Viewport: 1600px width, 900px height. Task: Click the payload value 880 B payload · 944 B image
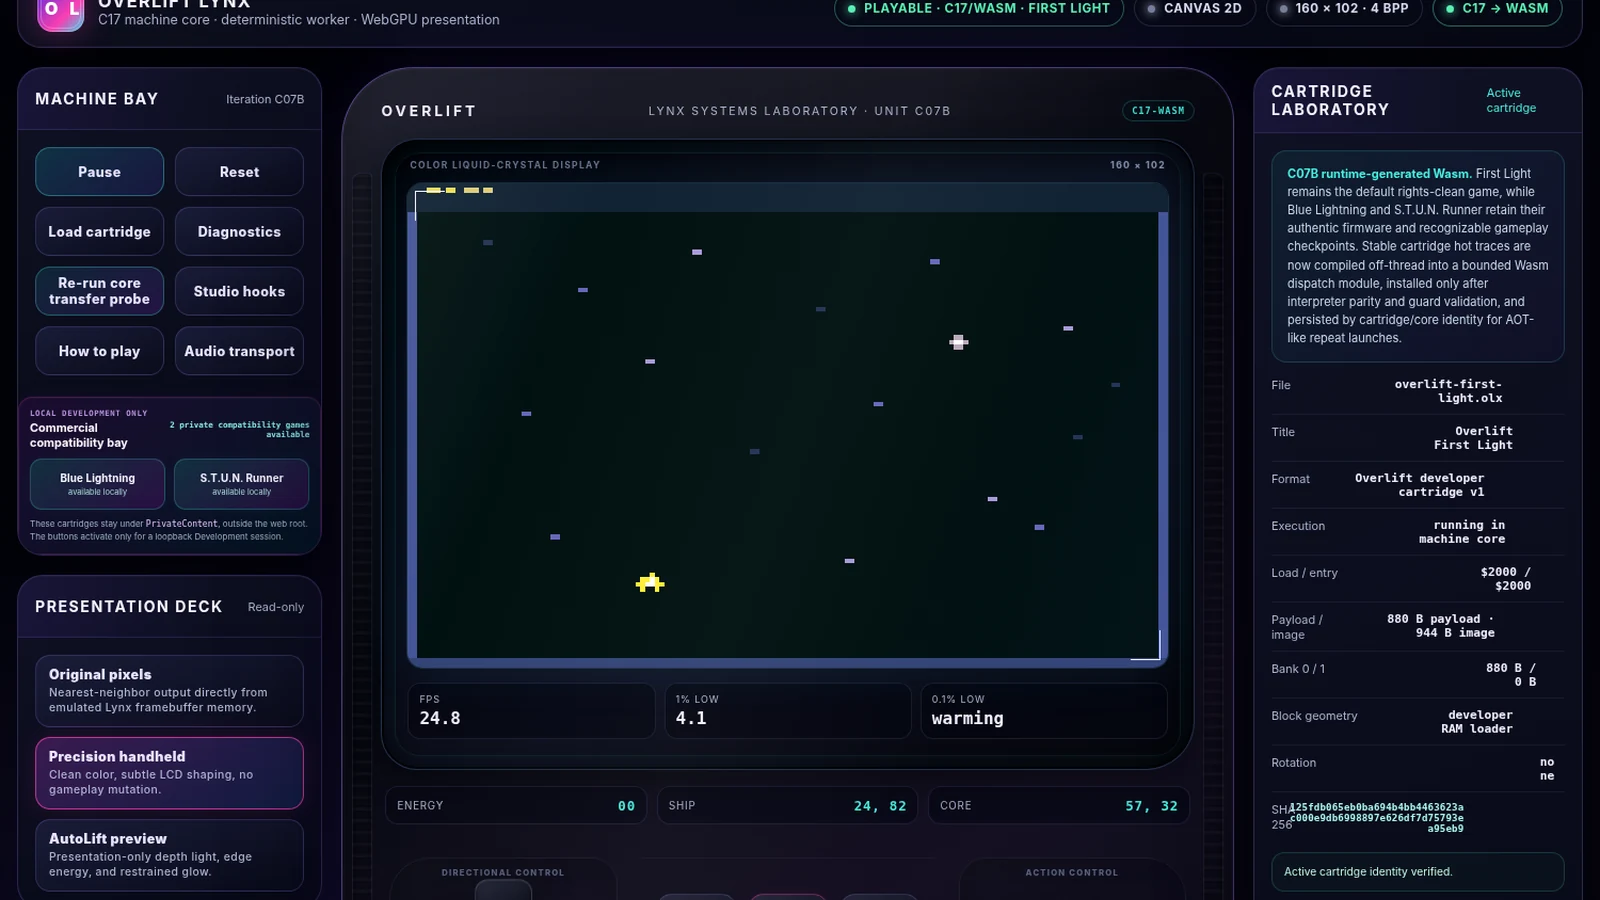coord(1441,626)
